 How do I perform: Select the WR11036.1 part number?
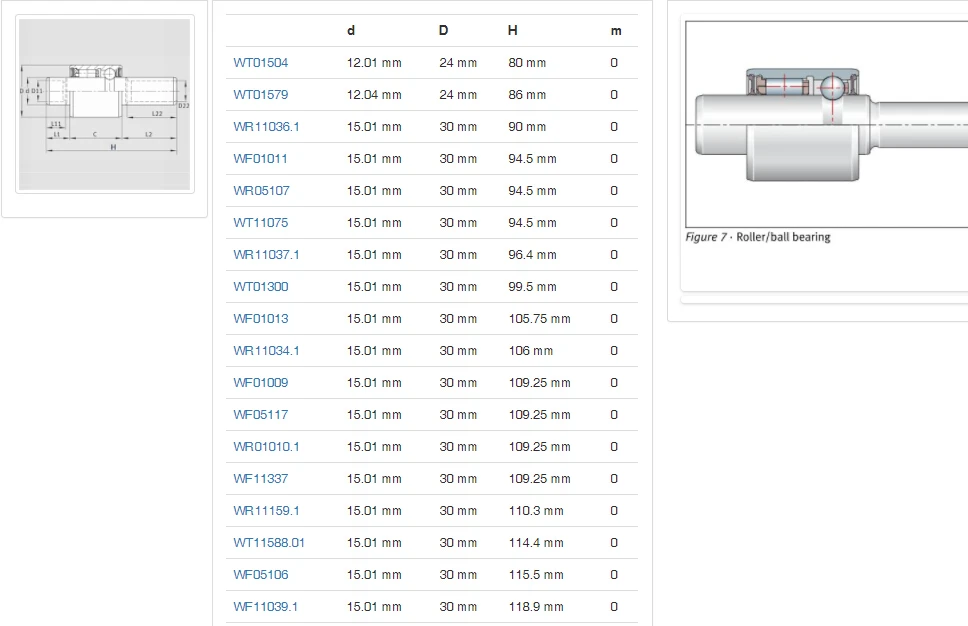[x=266, y=127]
